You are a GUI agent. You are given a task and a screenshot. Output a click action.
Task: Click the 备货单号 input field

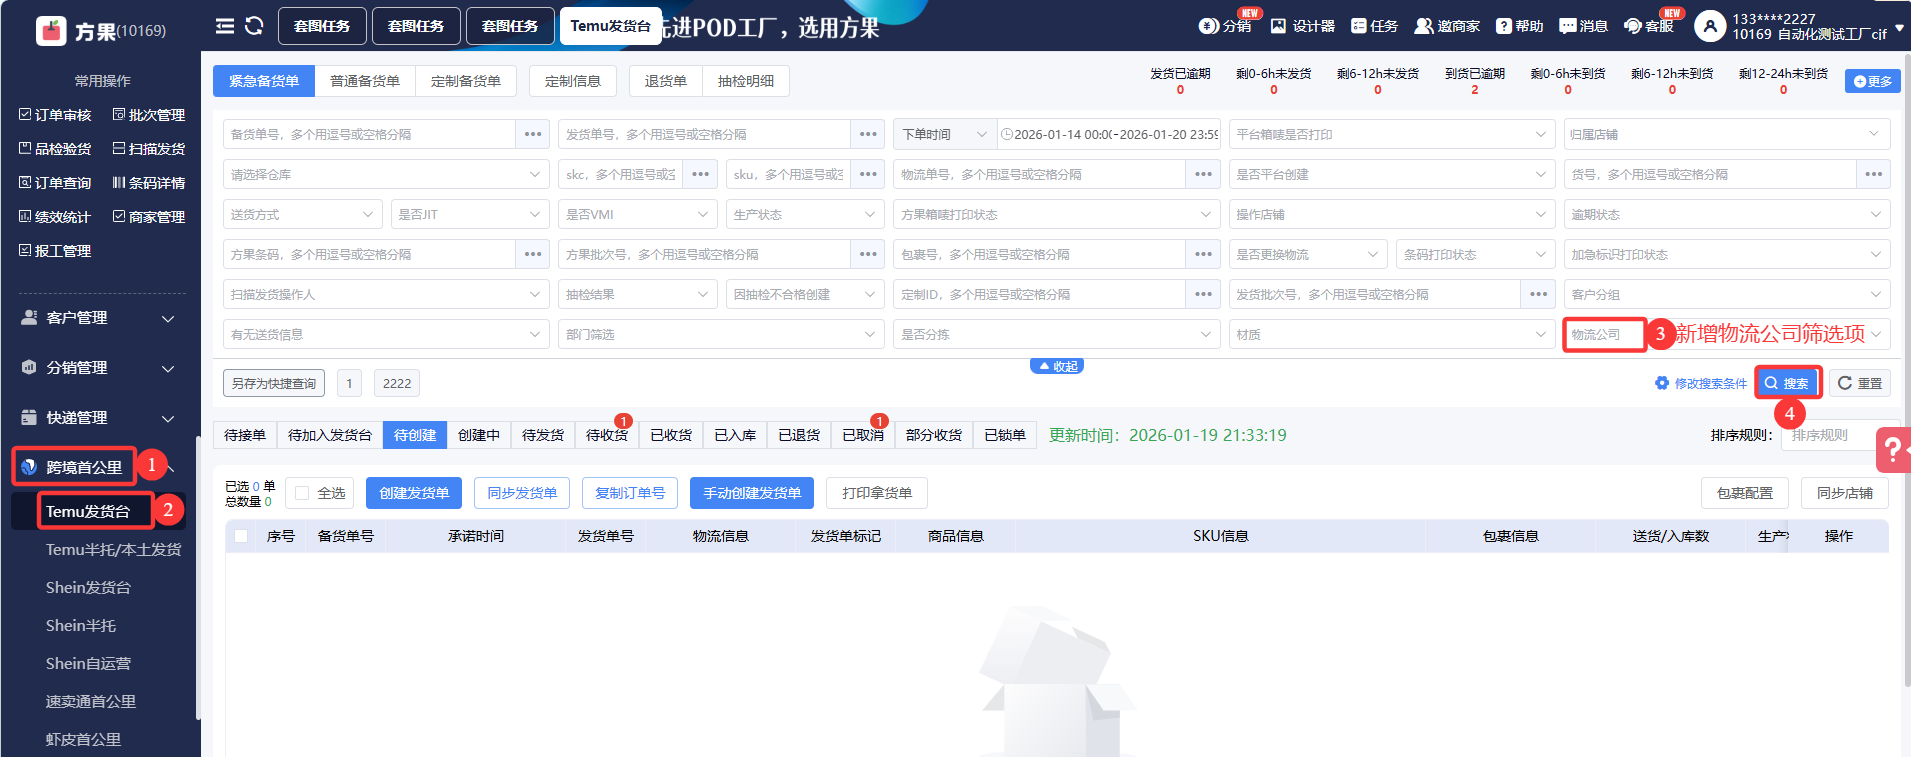pyautogui.click(x=368, y=134)
